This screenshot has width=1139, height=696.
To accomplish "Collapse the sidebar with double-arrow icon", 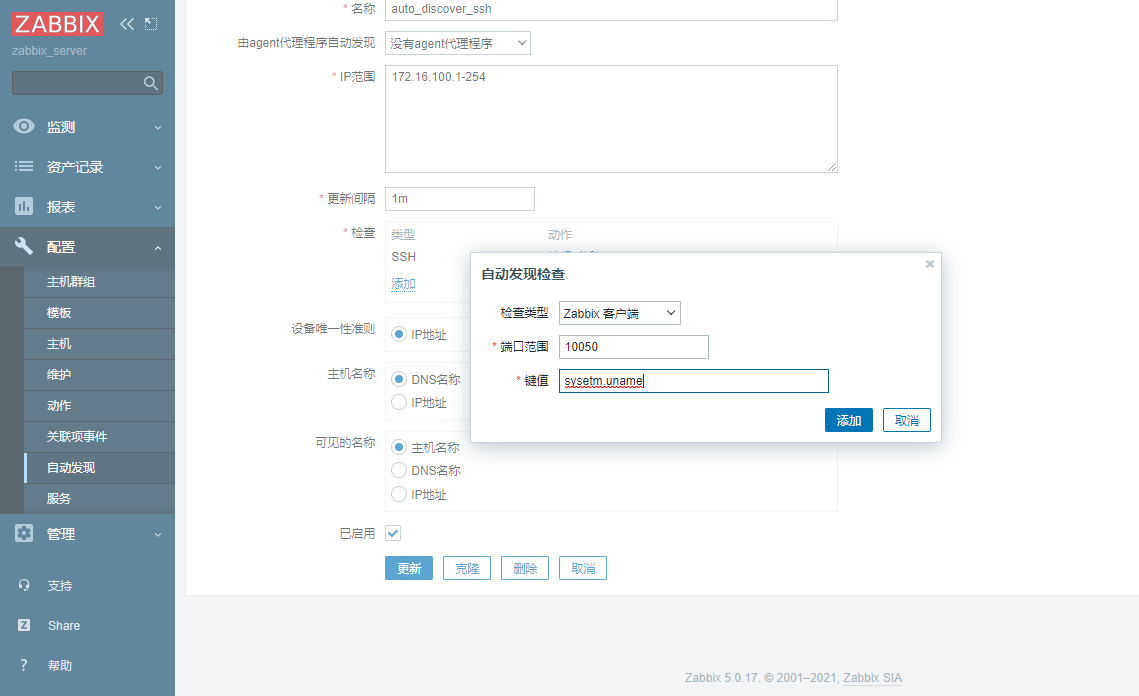I will click(x=127, y=24).
